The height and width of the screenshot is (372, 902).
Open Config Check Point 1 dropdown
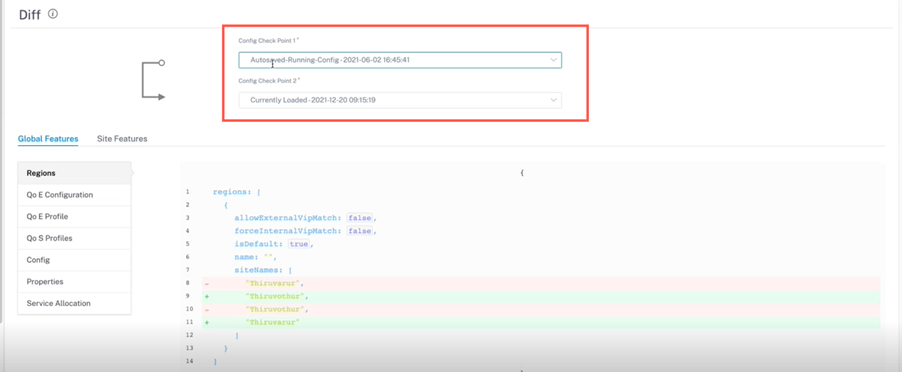pyautogui.click(x=400, y=60)
